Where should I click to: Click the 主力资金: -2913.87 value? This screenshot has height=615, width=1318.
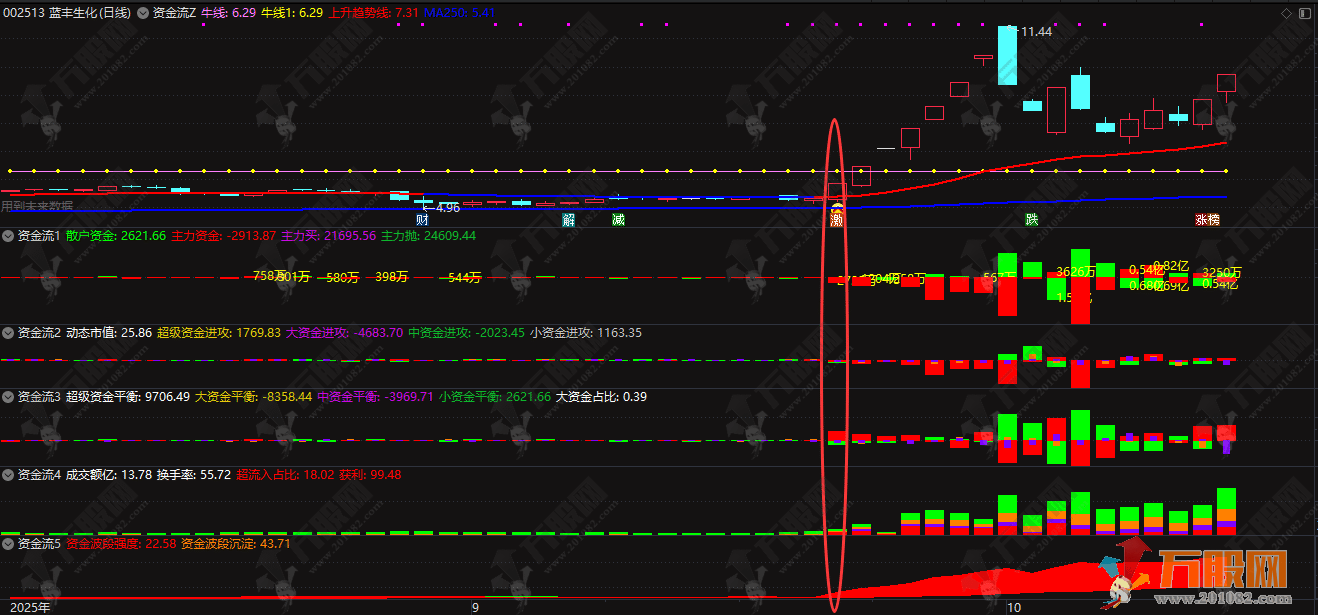pos(223,236)
